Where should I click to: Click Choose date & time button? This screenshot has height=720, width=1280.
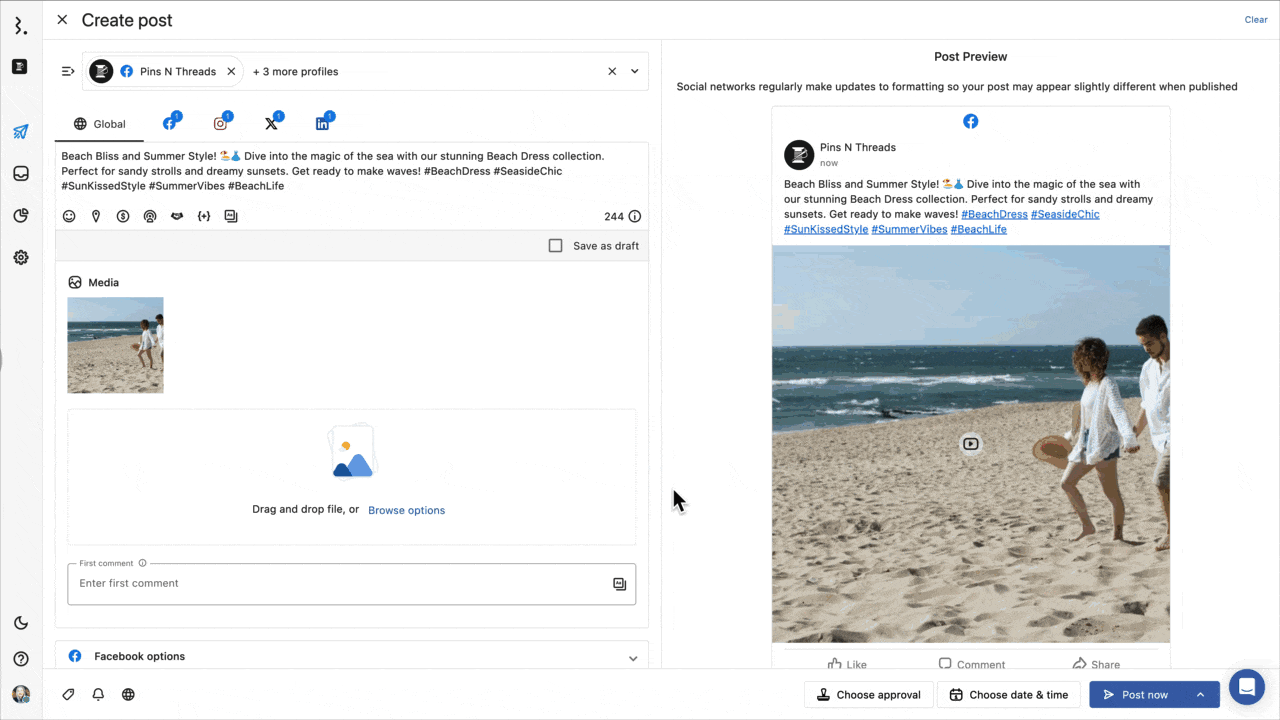tap(1009, 695)
